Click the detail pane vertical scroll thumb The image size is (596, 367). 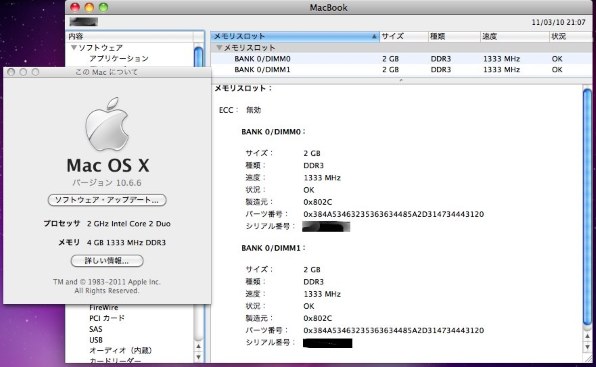[587, 207]
